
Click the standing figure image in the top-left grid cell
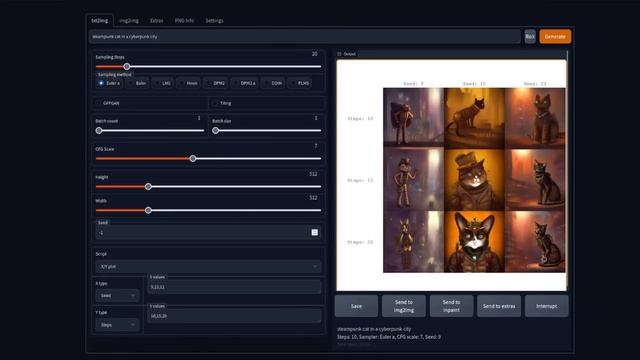[413, 118]
